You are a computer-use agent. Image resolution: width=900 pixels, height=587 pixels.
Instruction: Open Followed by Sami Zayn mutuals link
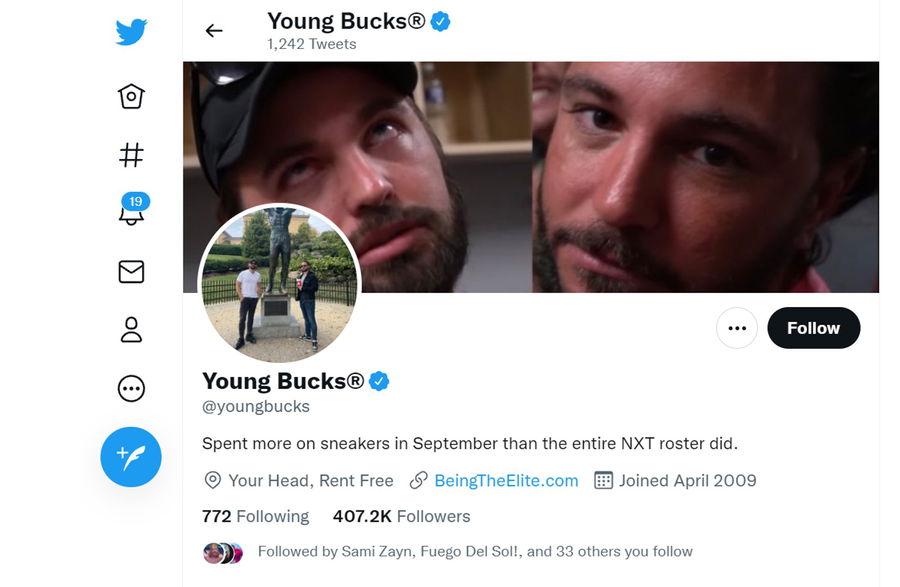tap(475, 551)
